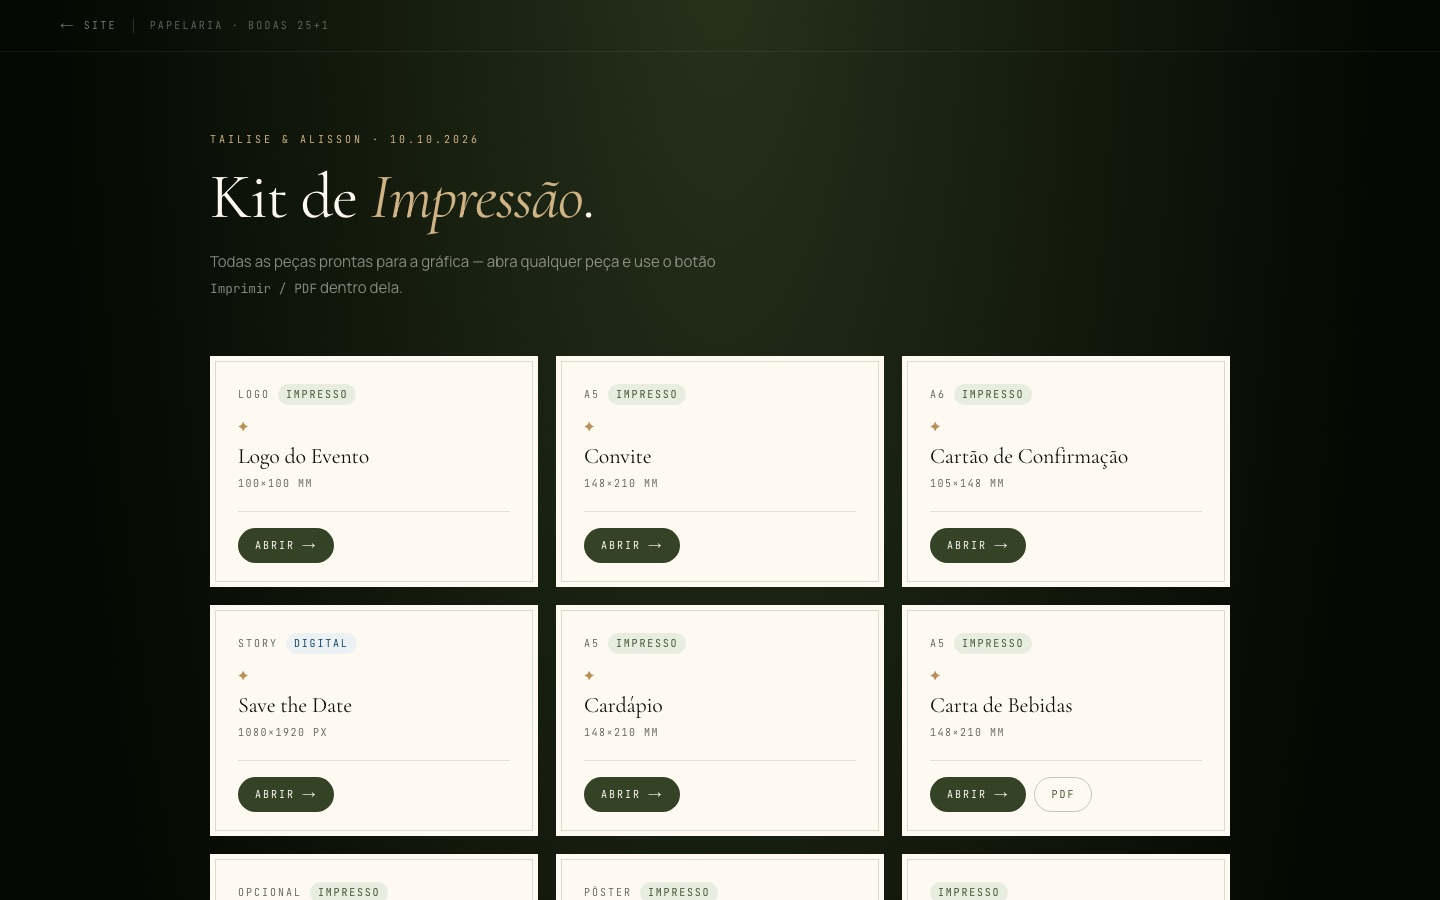The height and width of the screenshot is (900, 1440).
Task: Click the IMPRESSO badge on the Cardápio card
Action: pos(647,643)
